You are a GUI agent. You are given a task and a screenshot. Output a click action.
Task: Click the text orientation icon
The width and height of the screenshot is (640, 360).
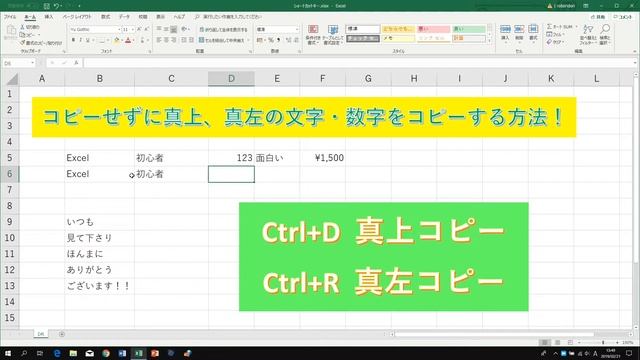tap(184, 29)
